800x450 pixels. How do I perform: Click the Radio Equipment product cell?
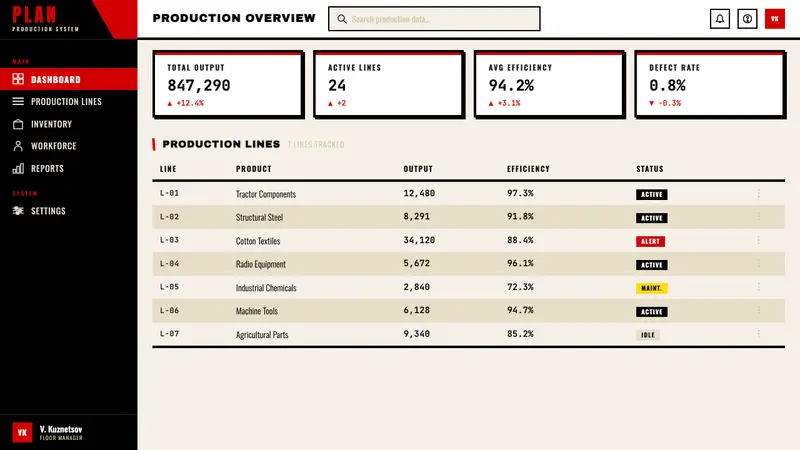coord(261,264)
